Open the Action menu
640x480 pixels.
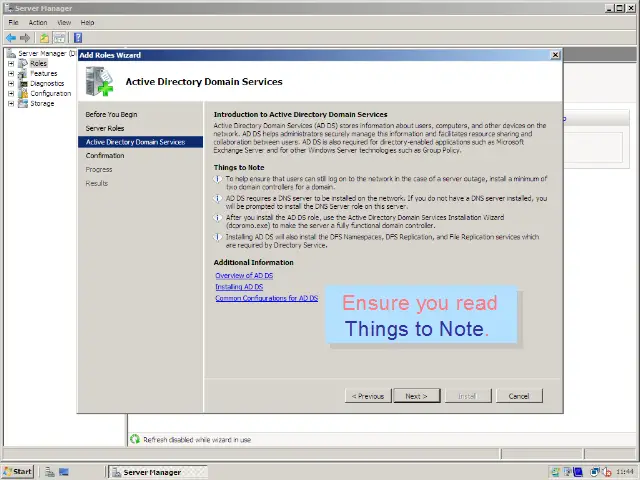(38, 22)
